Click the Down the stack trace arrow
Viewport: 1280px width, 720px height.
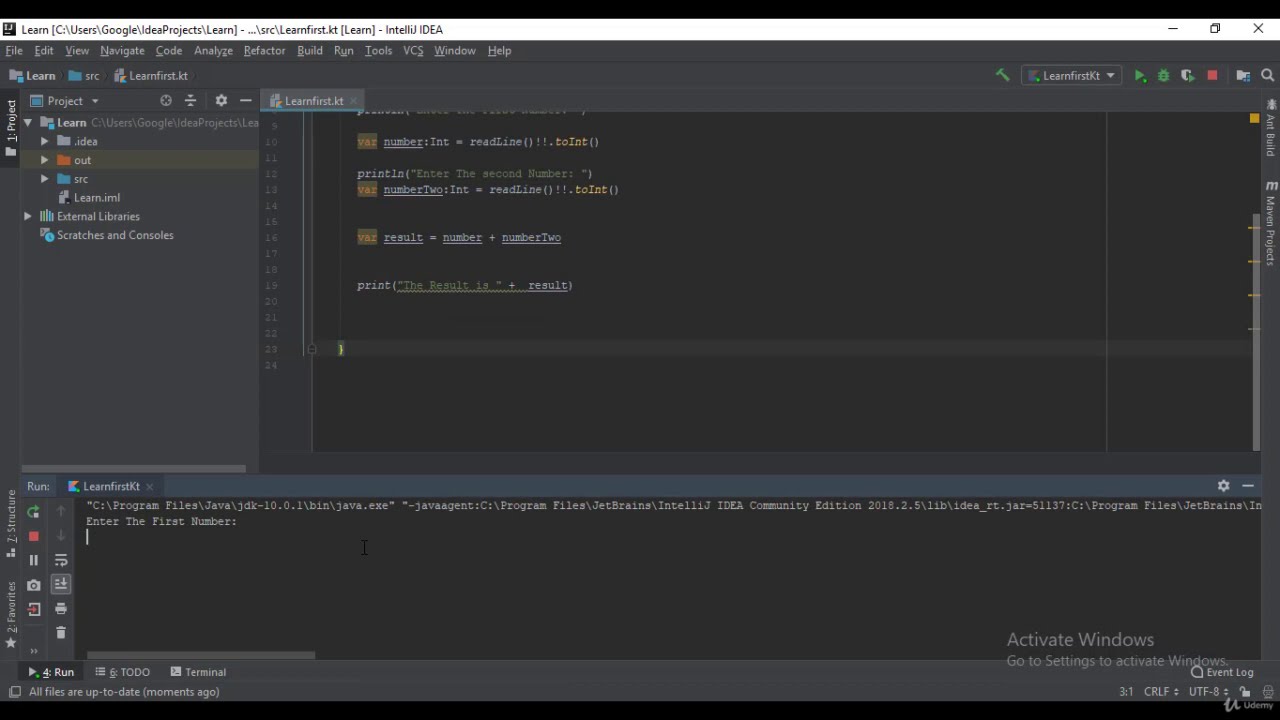coord(60,536)
